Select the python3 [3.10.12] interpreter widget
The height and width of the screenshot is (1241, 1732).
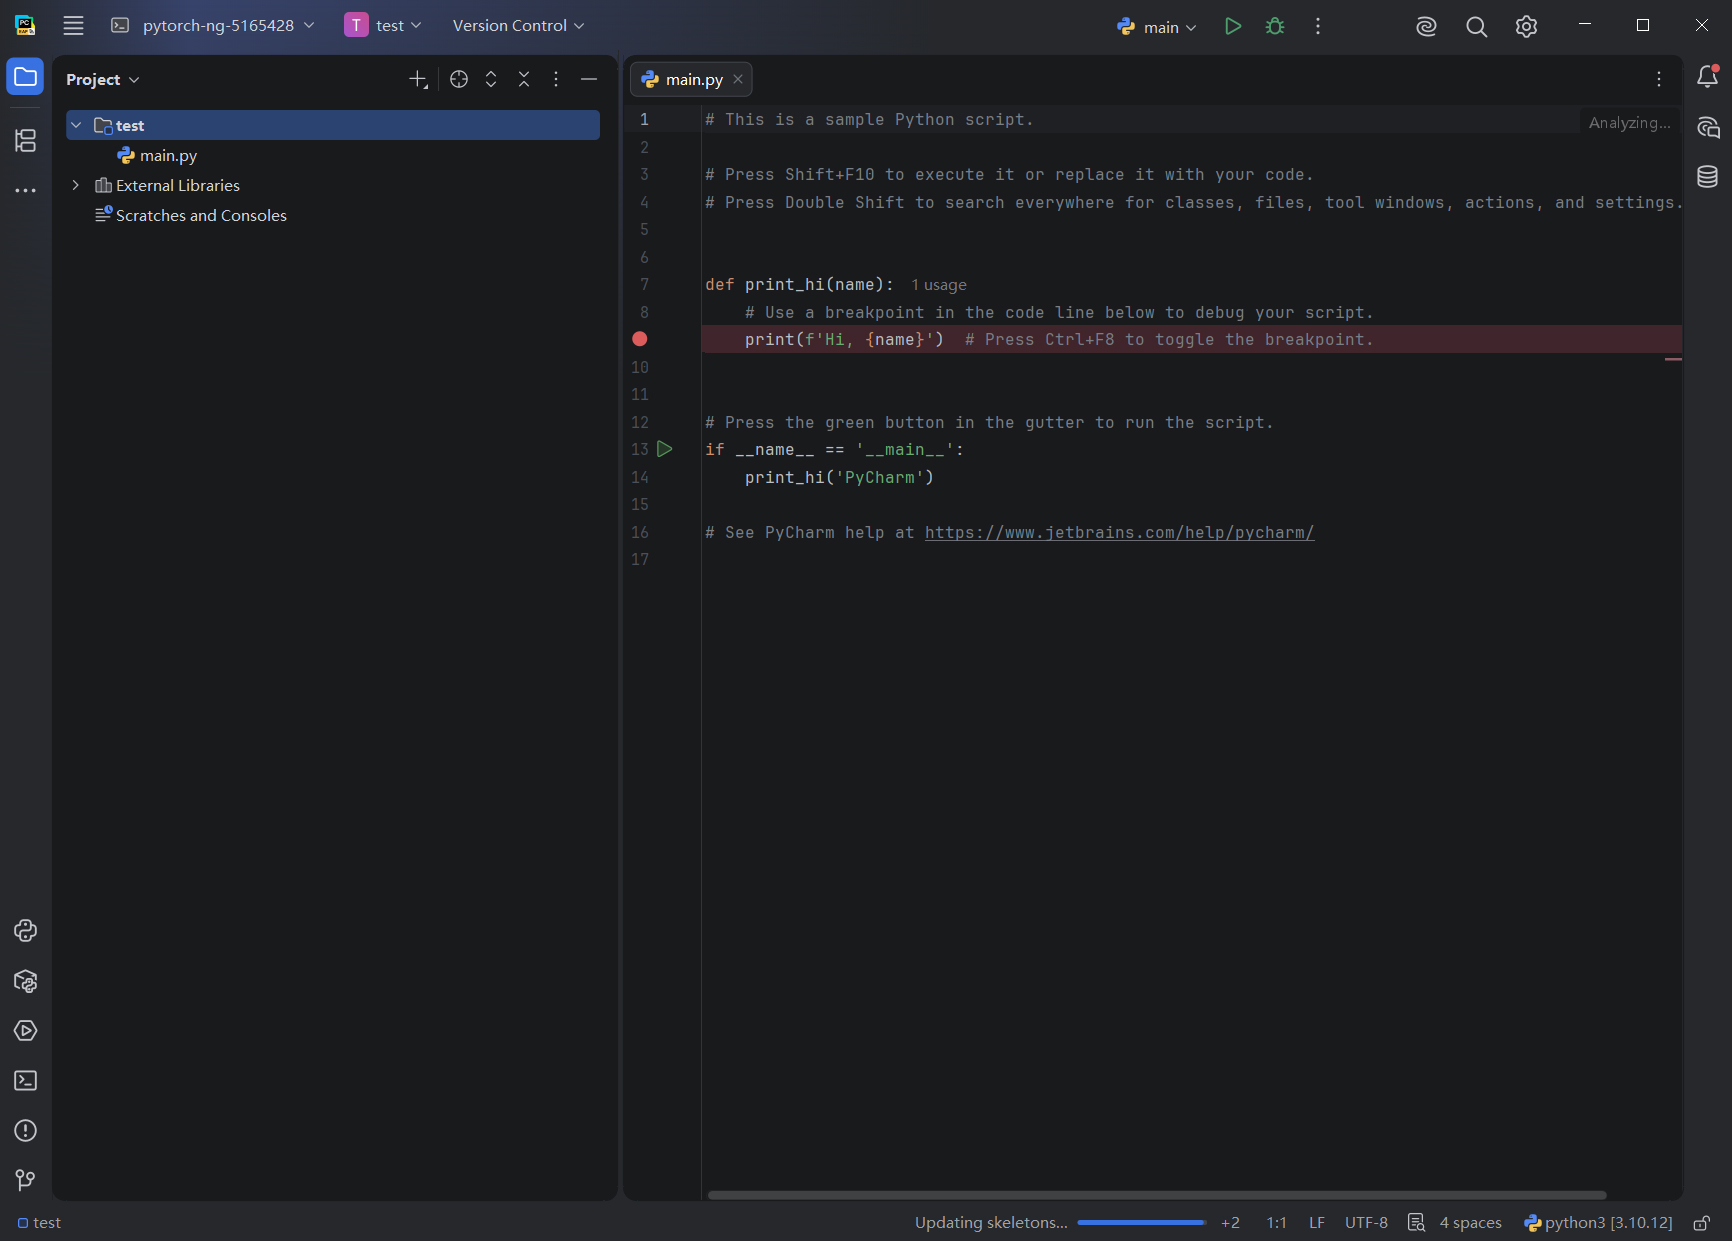click(1598, 1223)
